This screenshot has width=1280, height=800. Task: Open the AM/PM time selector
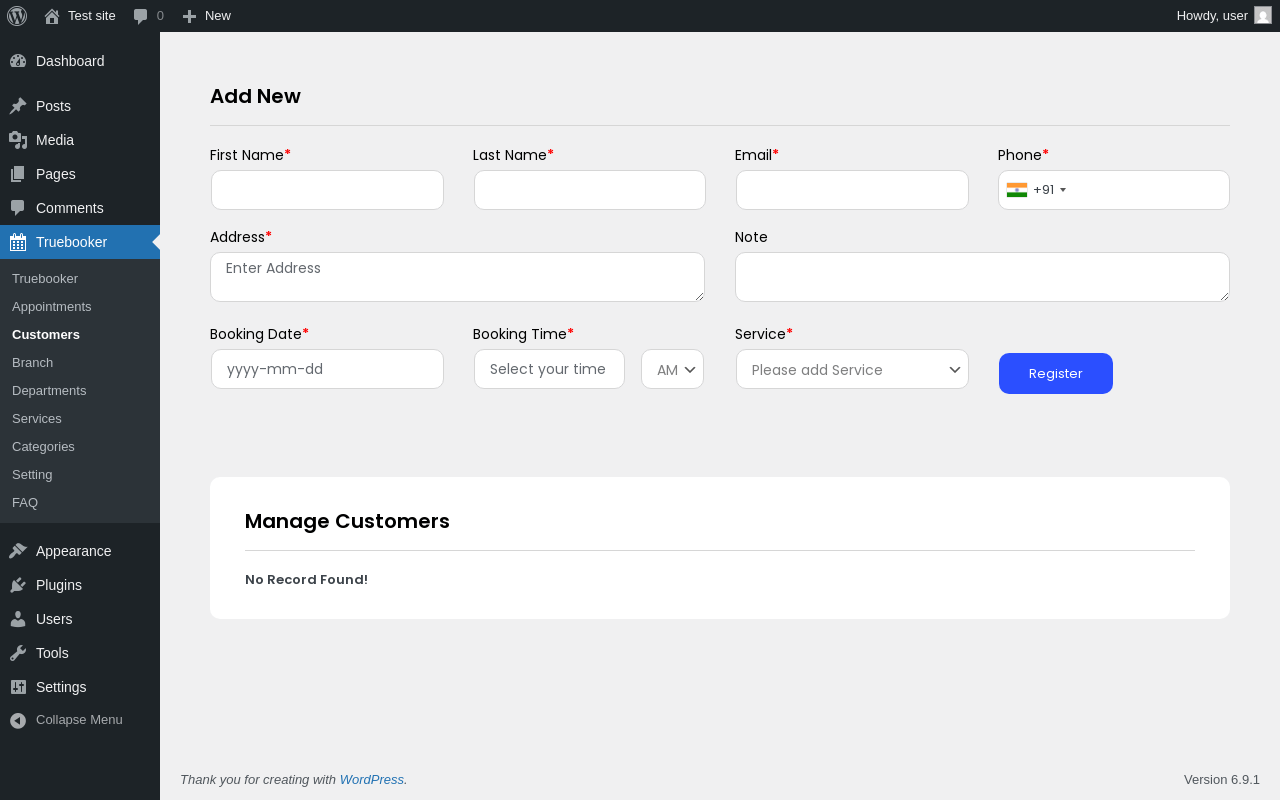tap(672, 369)
